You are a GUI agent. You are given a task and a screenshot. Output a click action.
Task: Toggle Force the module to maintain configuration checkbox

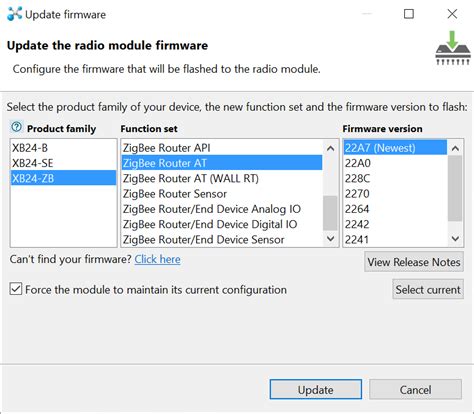pyautogui.click(x=16, y=289)
